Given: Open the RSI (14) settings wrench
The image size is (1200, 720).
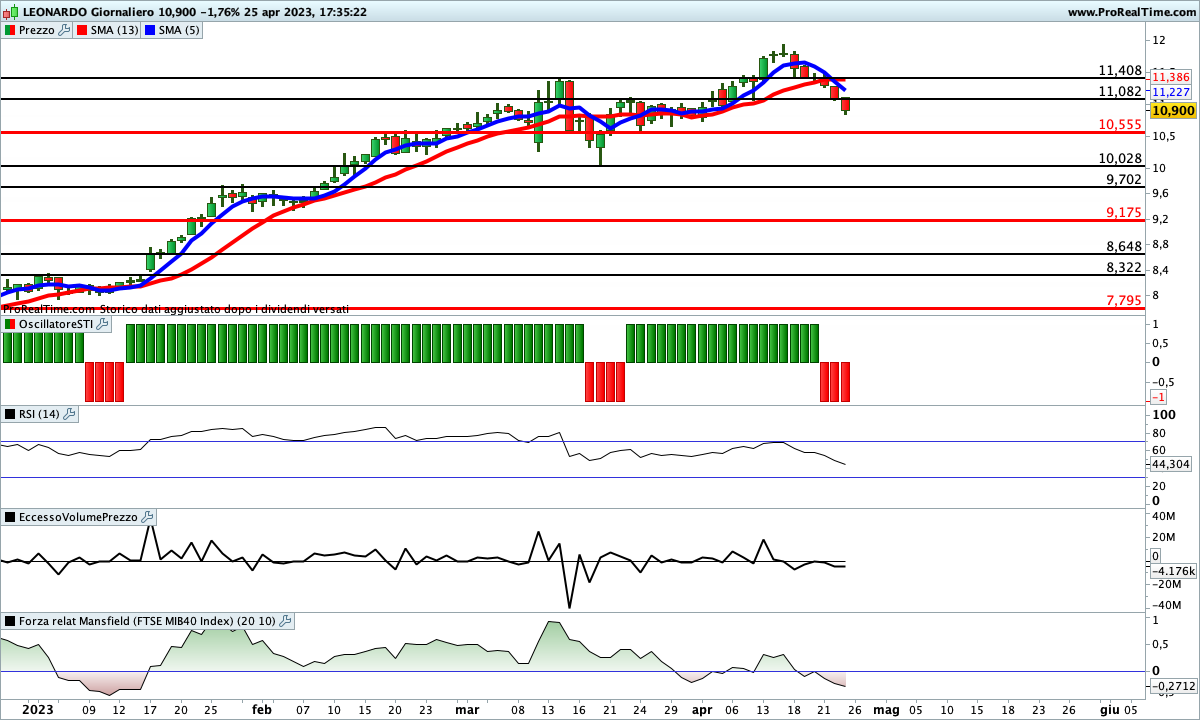Looking at the screenshot, I should pos(69,414).
